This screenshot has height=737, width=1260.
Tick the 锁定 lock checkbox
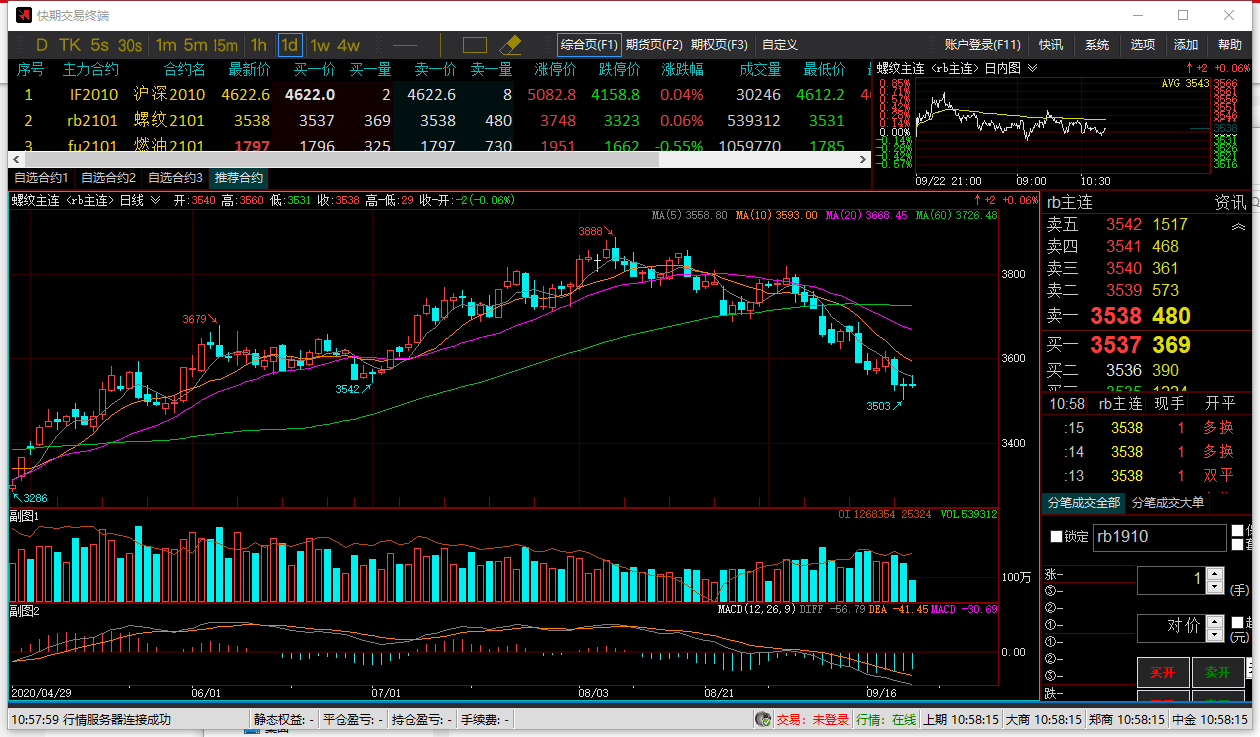coord(1057,537)
